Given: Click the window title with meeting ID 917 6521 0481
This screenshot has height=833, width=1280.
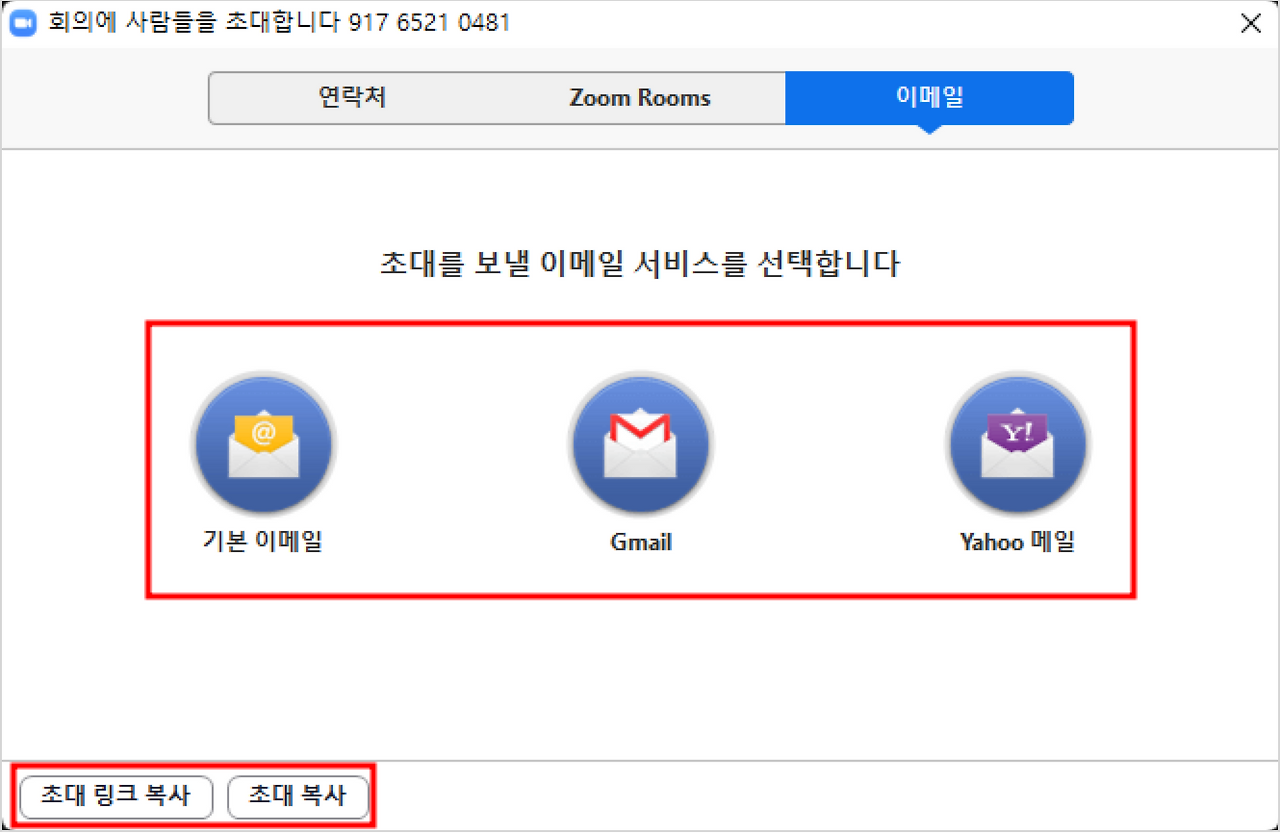Looking at the screenshot, I should click(280, 23).
